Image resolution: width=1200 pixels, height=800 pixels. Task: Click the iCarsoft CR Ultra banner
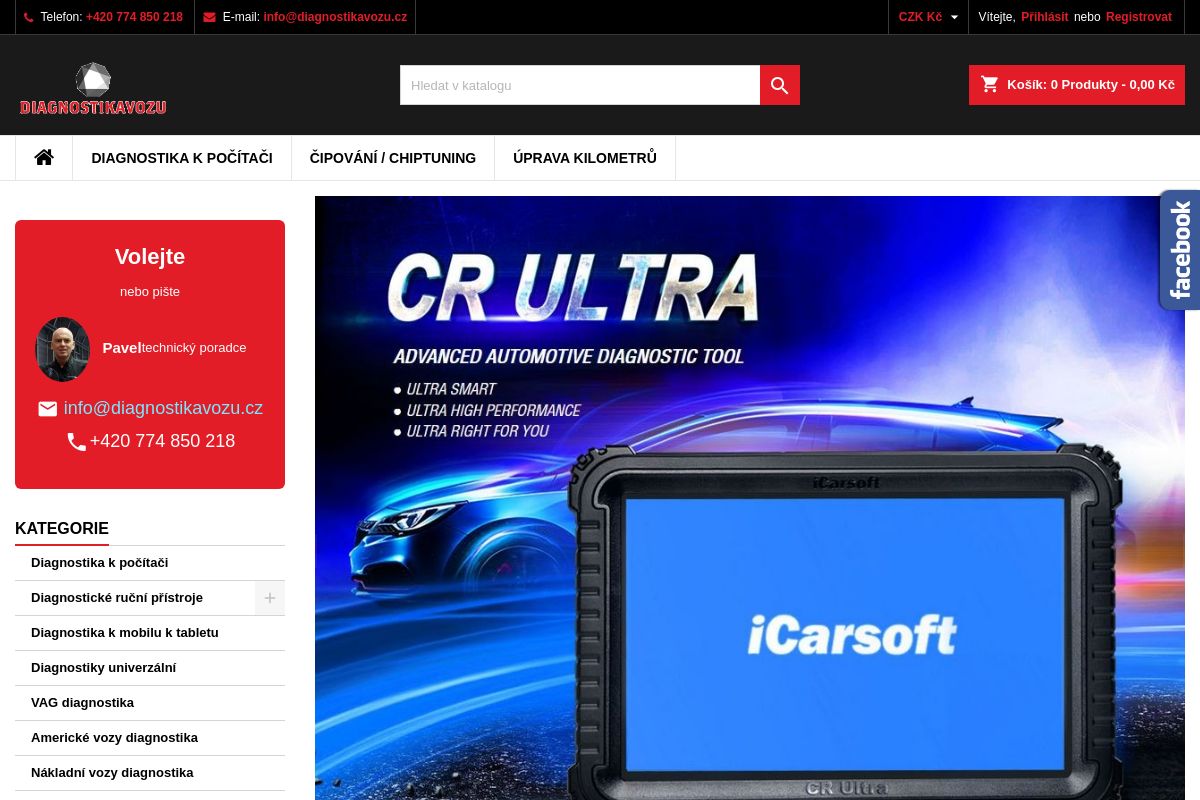[750, 500]
